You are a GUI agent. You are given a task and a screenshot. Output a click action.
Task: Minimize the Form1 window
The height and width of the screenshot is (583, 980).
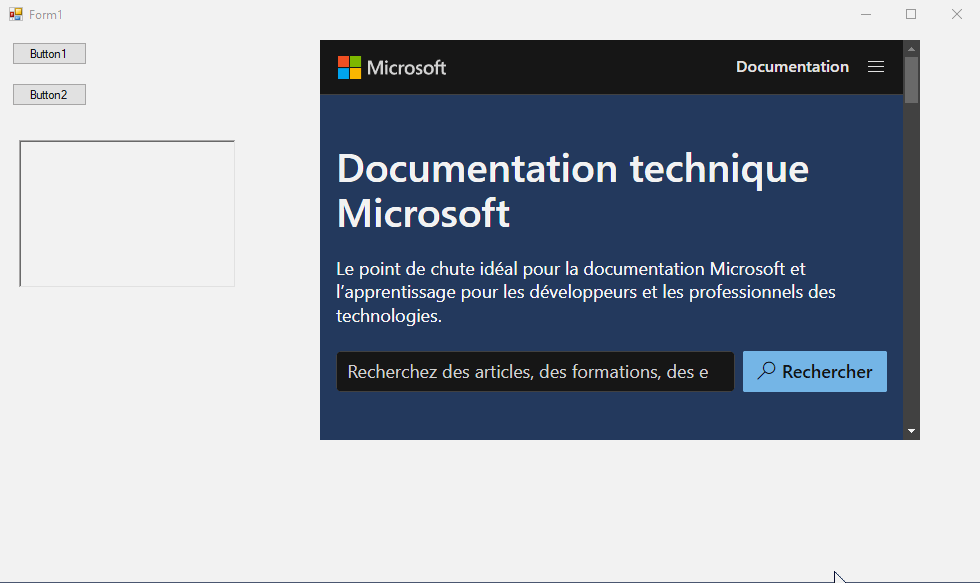click(866, 14)
